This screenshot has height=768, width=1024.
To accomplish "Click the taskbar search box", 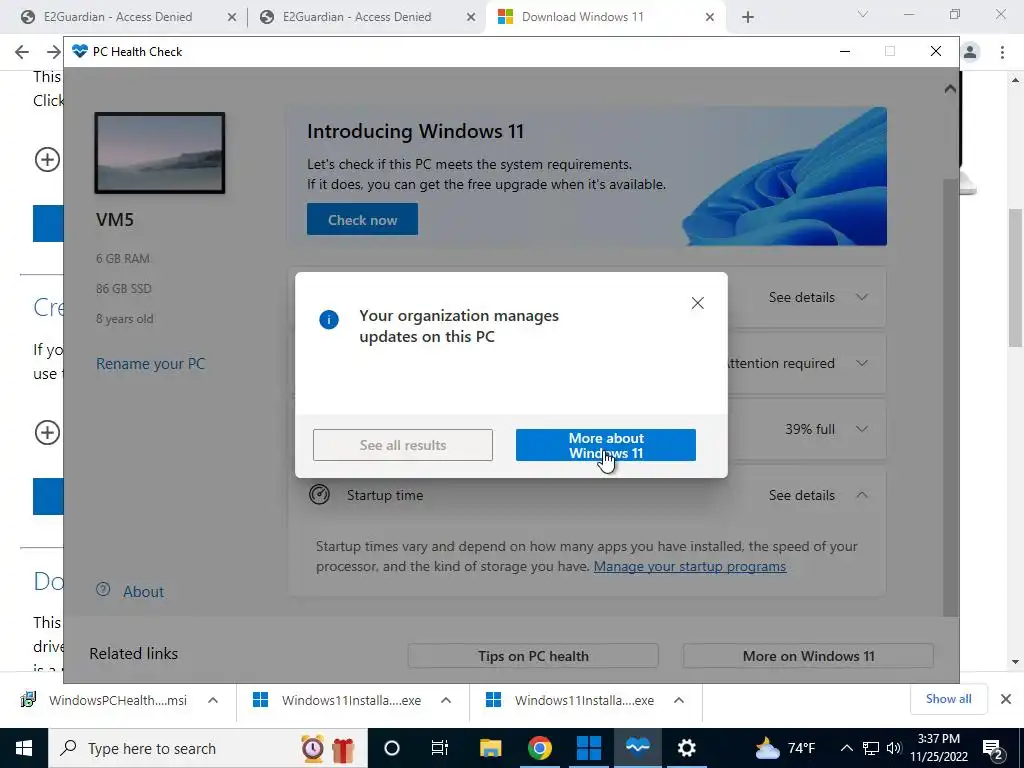I will [x=208, y=748].
